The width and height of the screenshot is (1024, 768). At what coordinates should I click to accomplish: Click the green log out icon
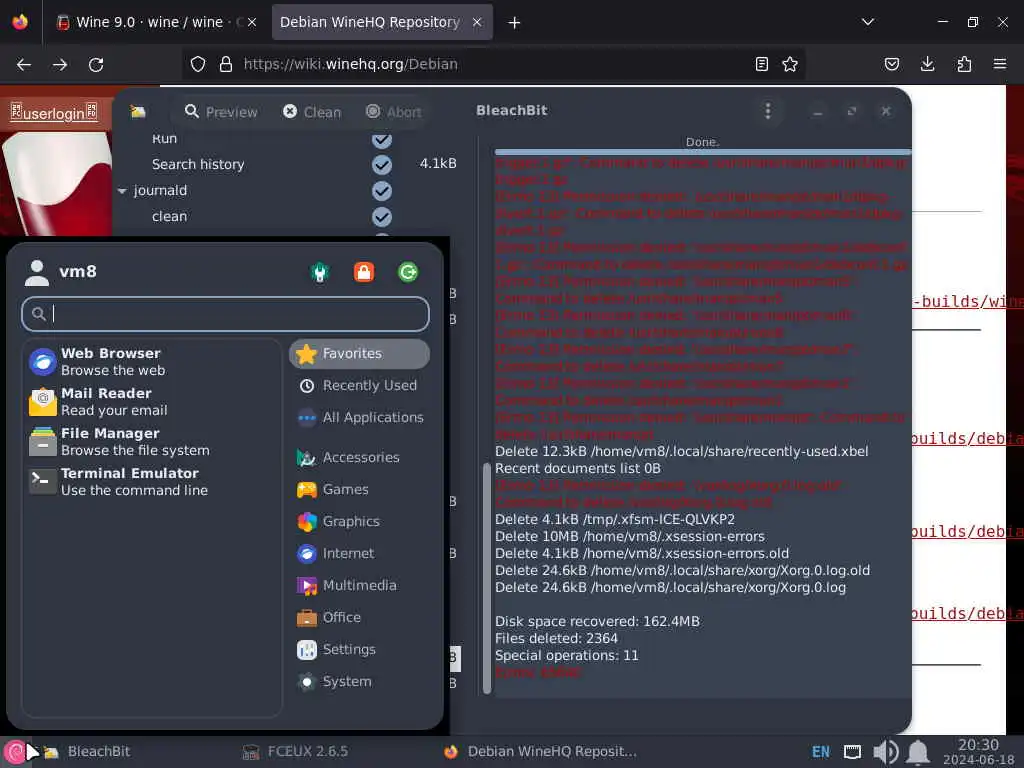[408, 272]
